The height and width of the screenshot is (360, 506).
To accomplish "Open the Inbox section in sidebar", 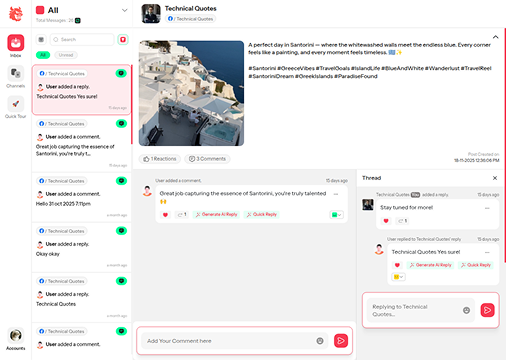I will click(16, 46).
